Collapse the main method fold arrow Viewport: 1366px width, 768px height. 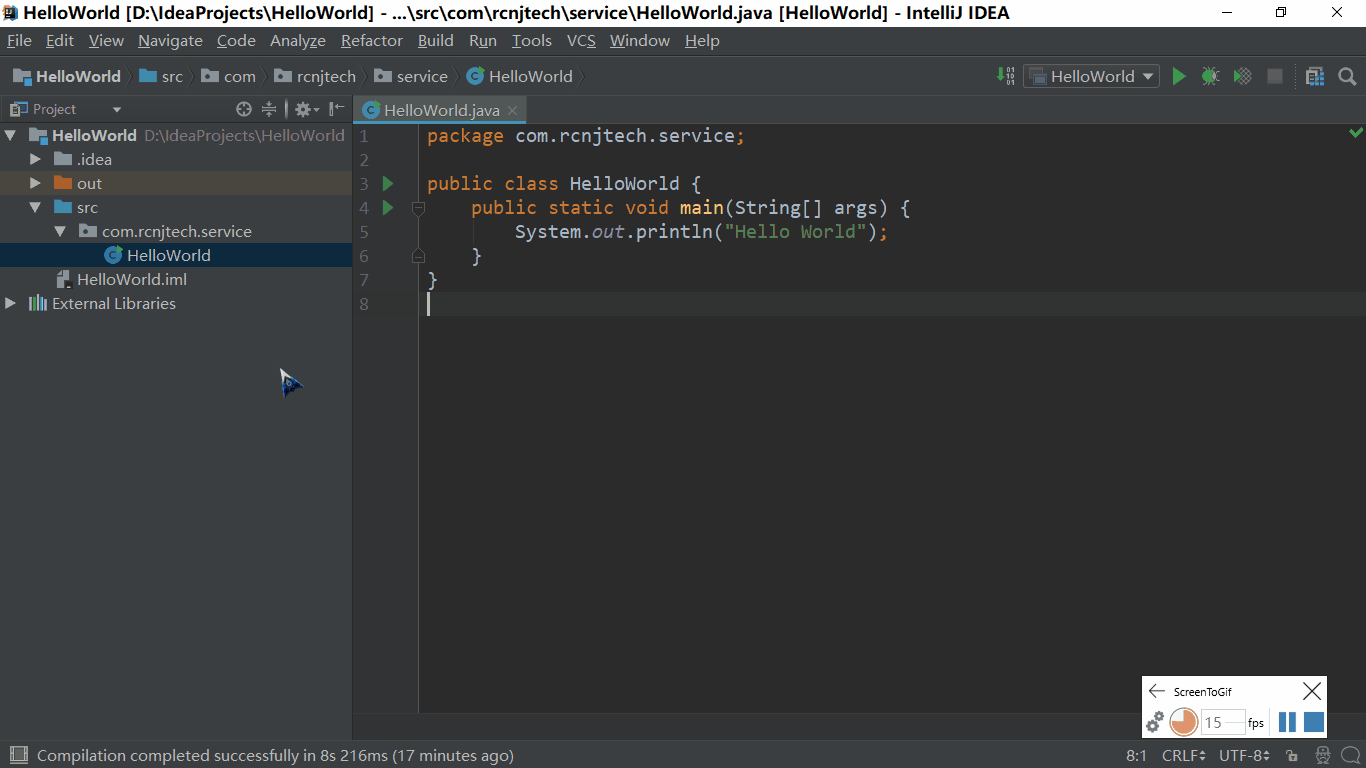click(x=418, y=207)
